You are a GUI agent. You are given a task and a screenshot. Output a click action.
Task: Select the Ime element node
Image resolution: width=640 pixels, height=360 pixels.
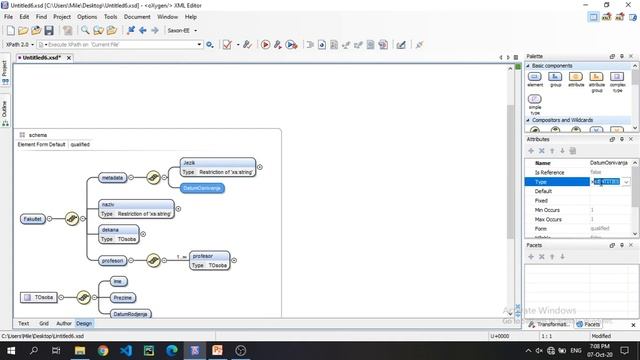tap(118, 282)
